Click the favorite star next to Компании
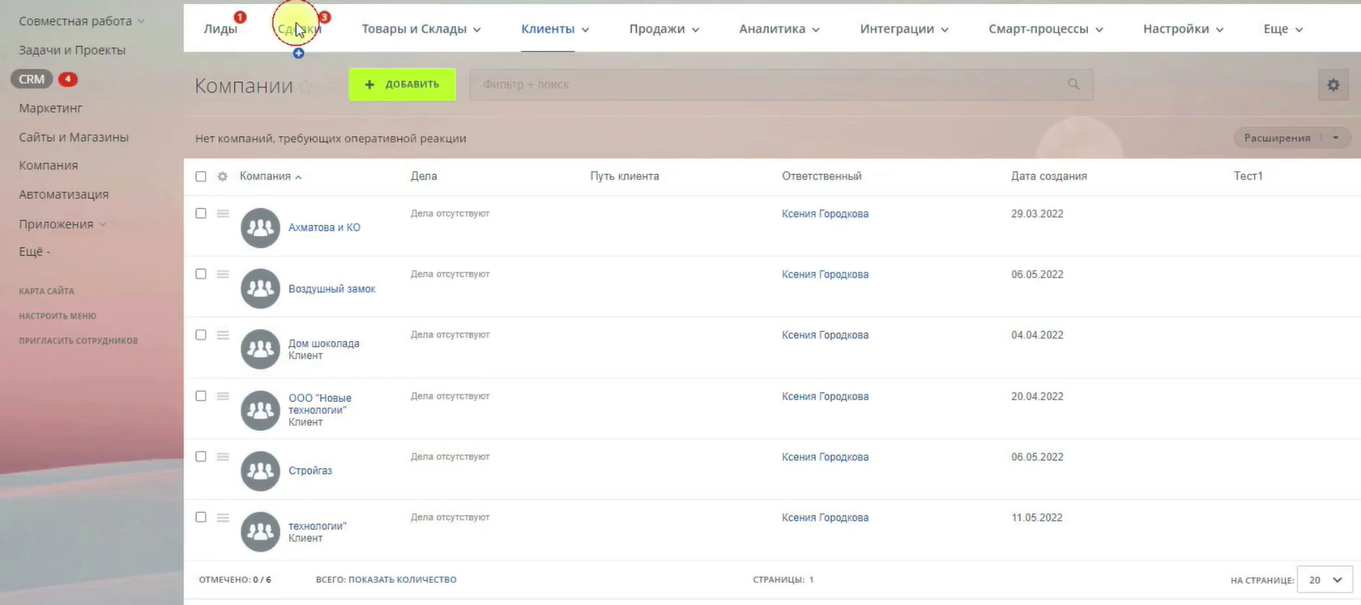This screenshot has width=1361, height=605. coord(306,87)
